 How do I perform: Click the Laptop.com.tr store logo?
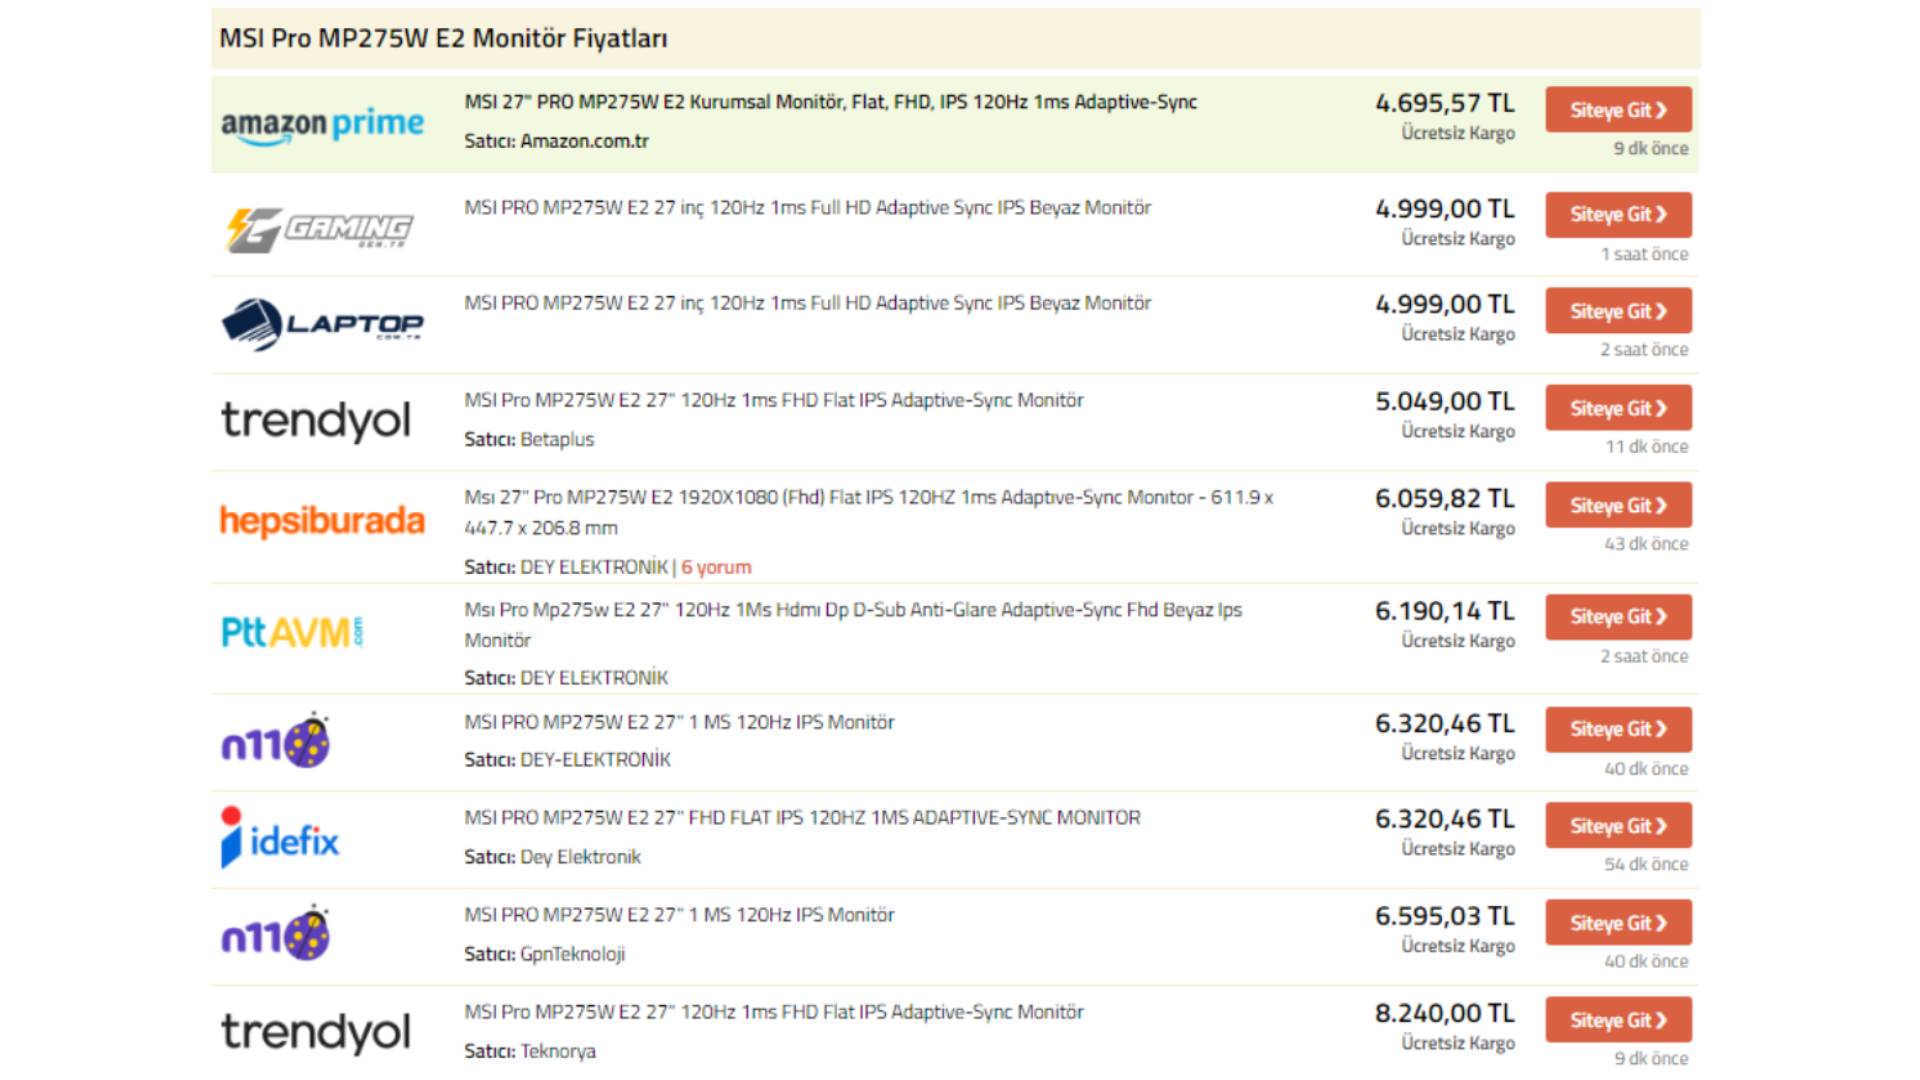[x=322, y=325]
